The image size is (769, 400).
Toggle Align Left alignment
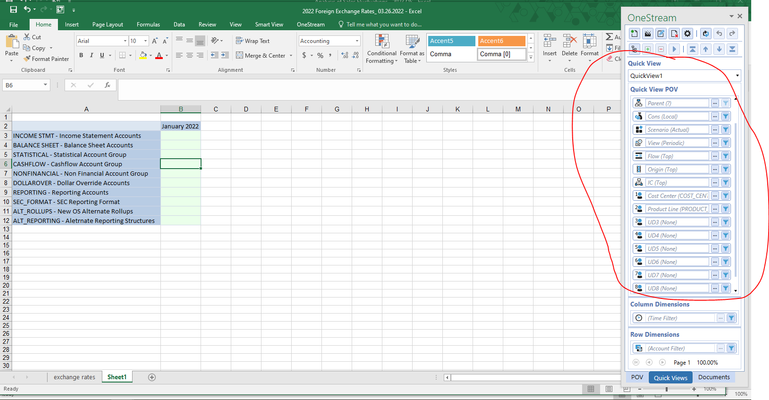[179, 55]
